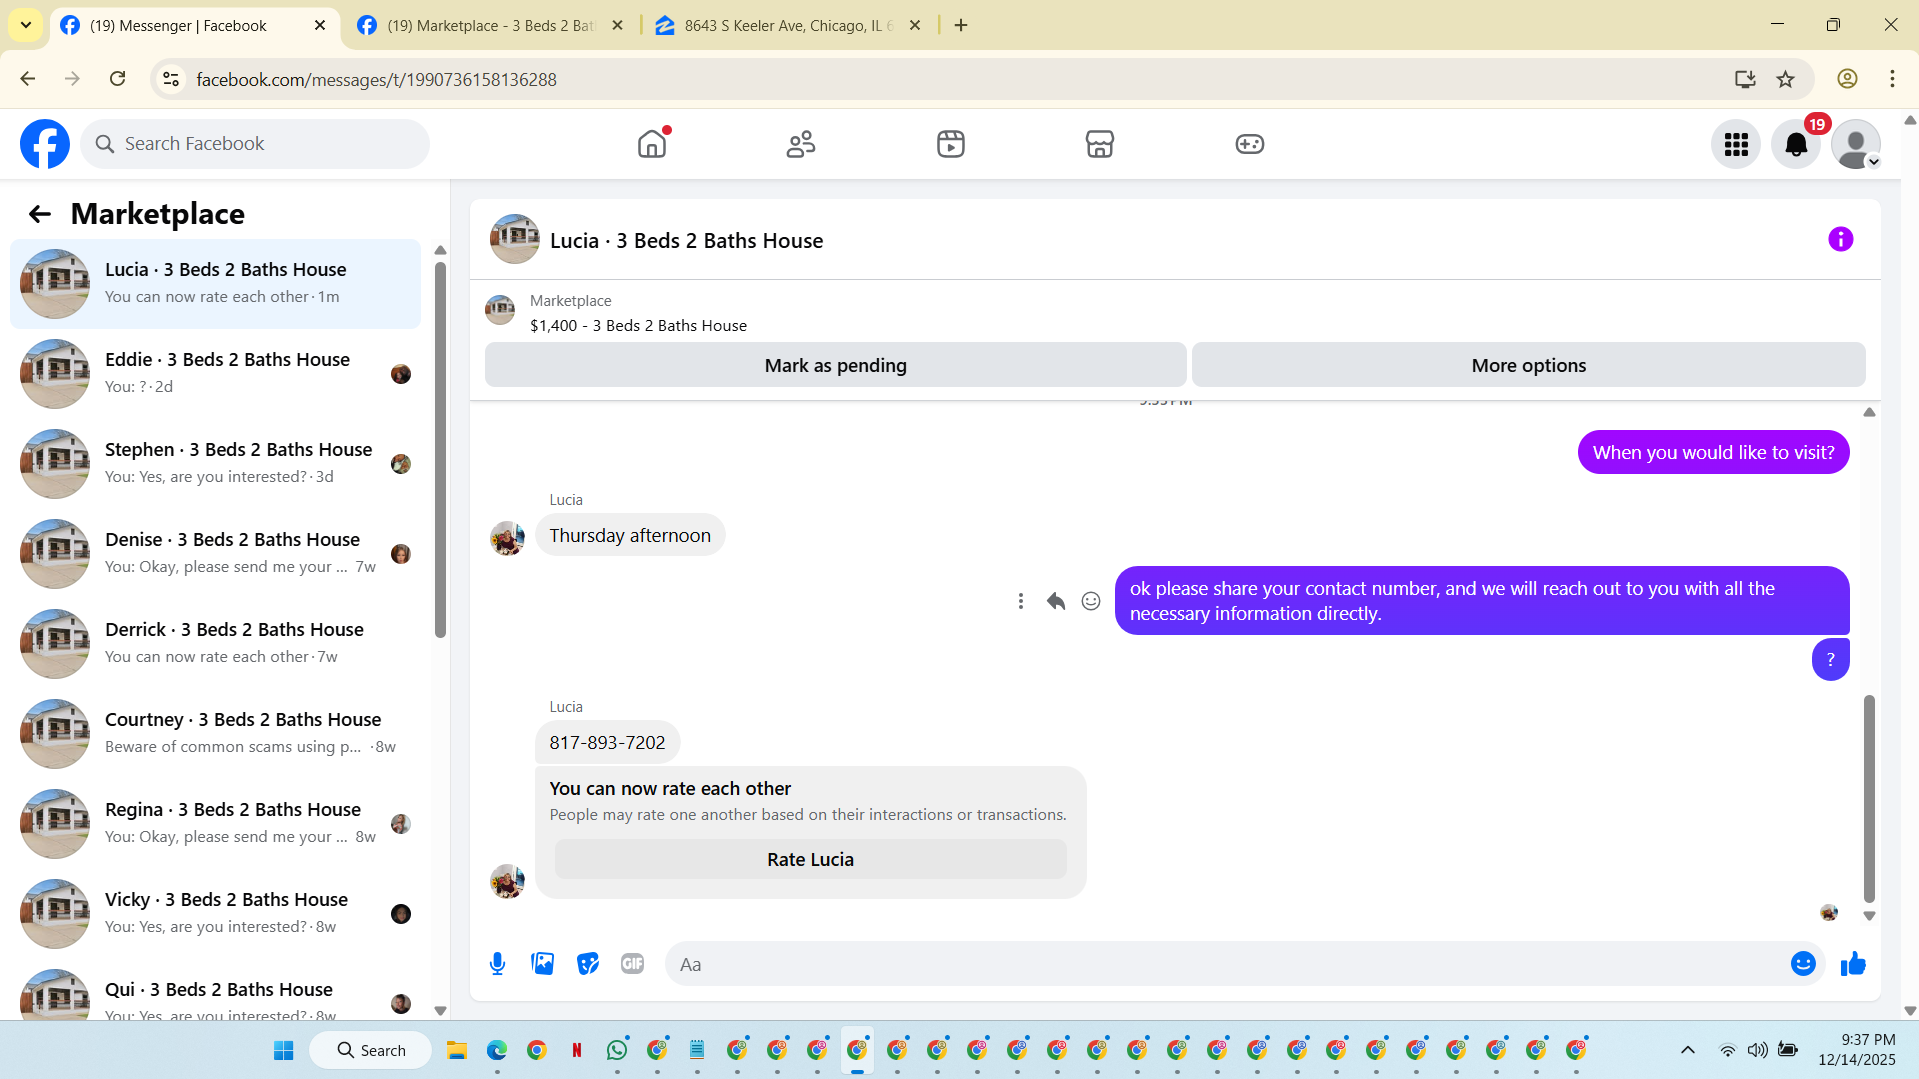Send a voice clip with microphone icon

[x=497, y=964]
